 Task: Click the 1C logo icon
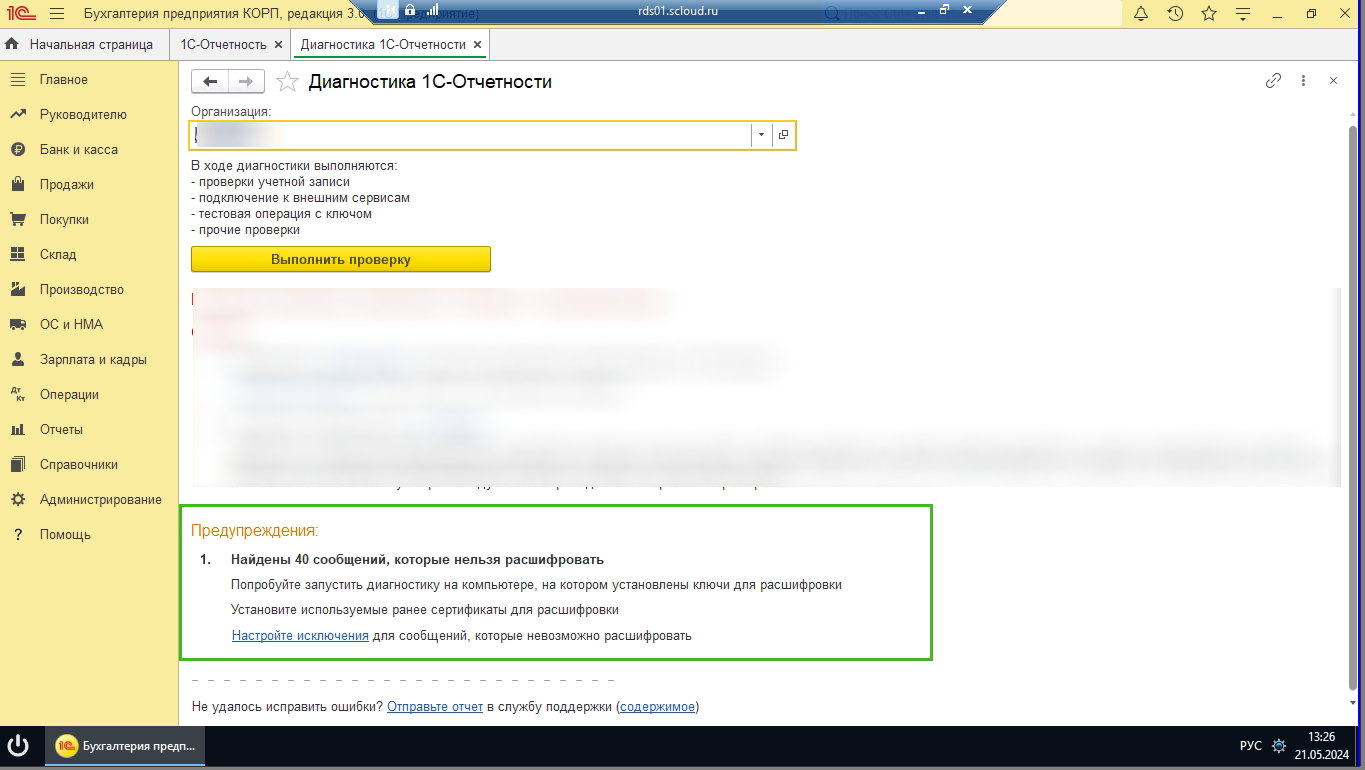[19, 14]
